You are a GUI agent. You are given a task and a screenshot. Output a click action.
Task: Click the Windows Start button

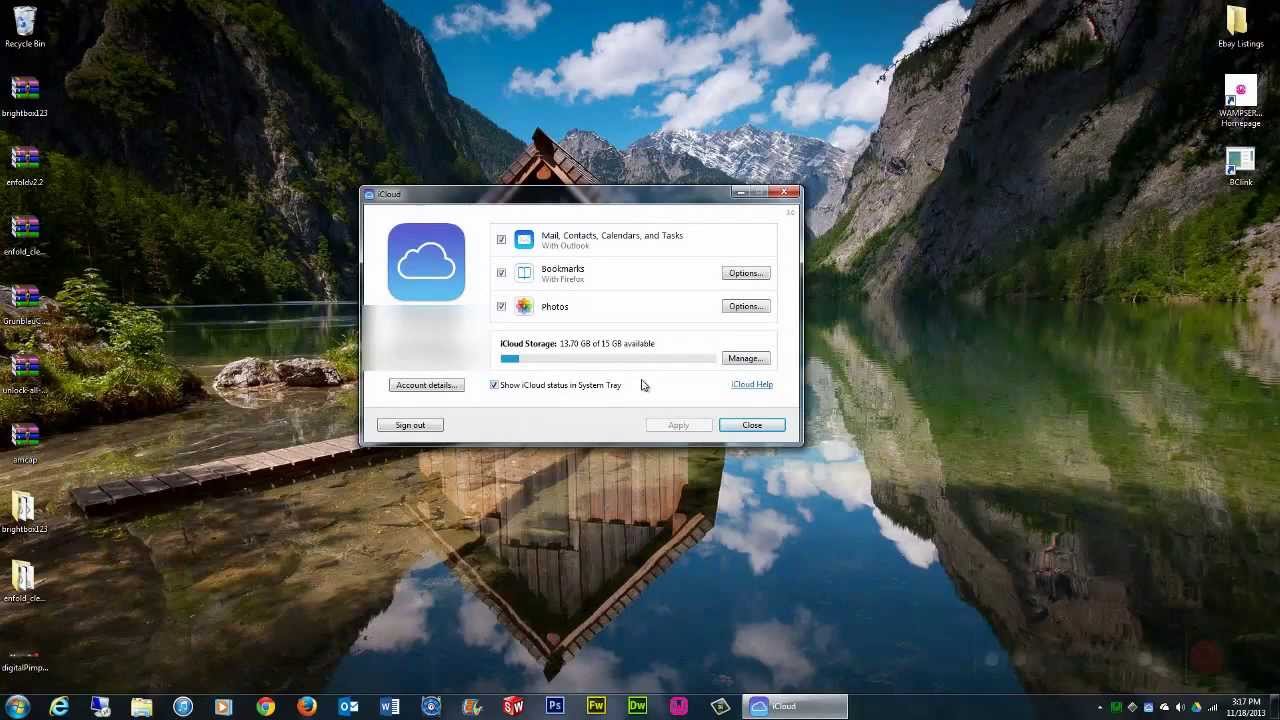(18, 707)
